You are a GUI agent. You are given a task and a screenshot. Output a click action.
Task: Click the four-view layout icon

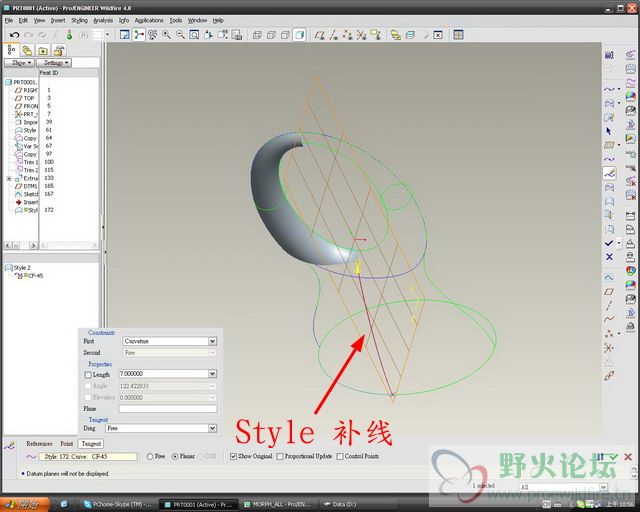point(458,35)
